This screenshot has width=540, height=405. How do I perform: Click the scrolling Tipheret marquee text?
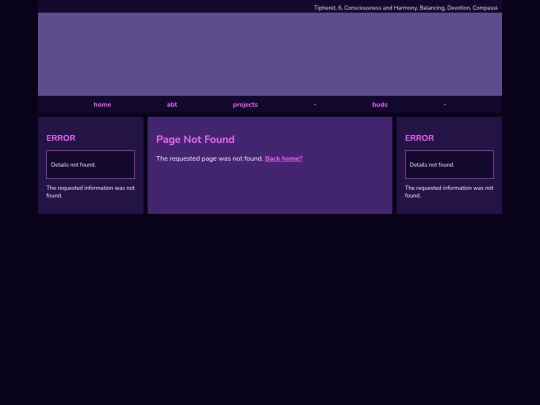(x=406, y=8)
